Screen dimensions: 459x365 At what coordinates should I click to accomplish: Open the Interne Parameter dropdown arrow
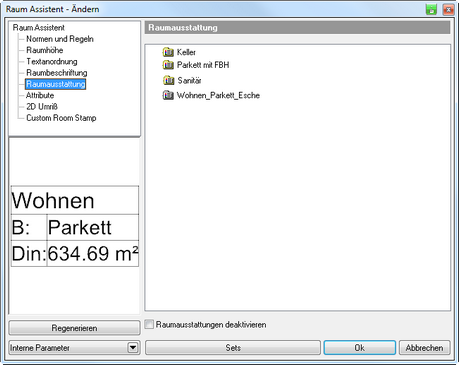[x=133, y=348]
